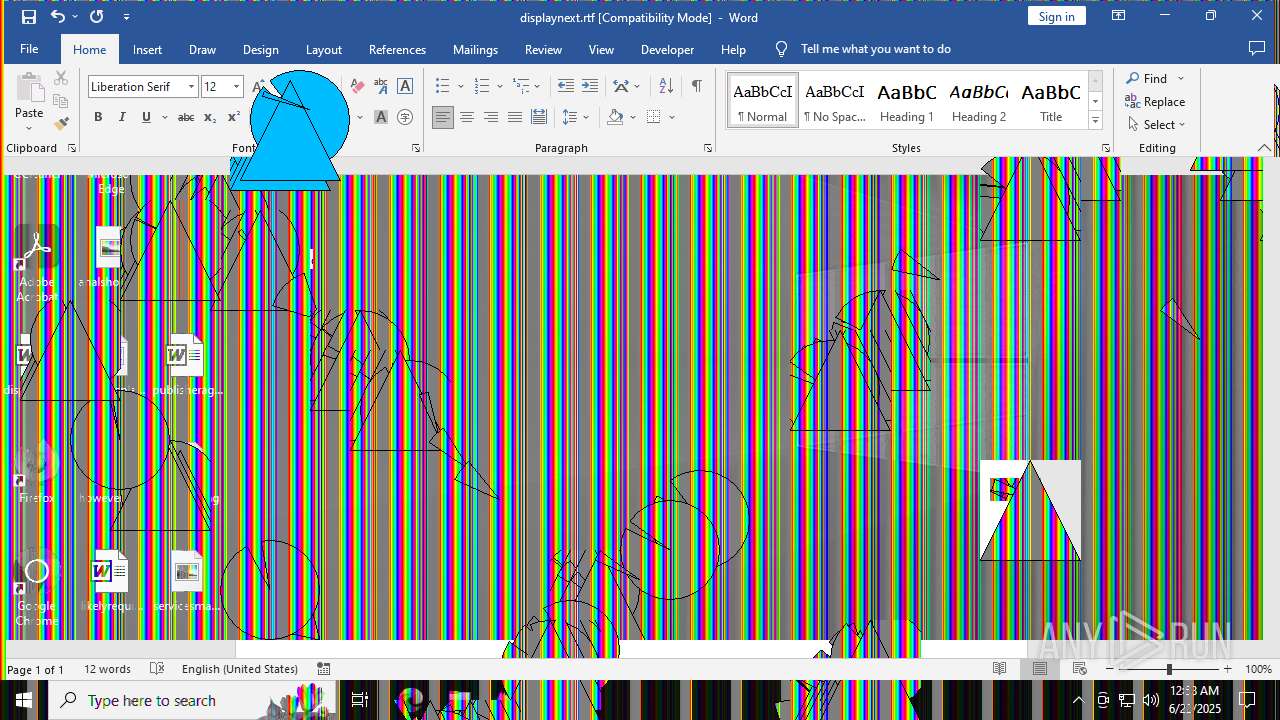Cut selection with the scissors icon
Image resolution: width=1280 pixels, height=720 pixels.
61,78
